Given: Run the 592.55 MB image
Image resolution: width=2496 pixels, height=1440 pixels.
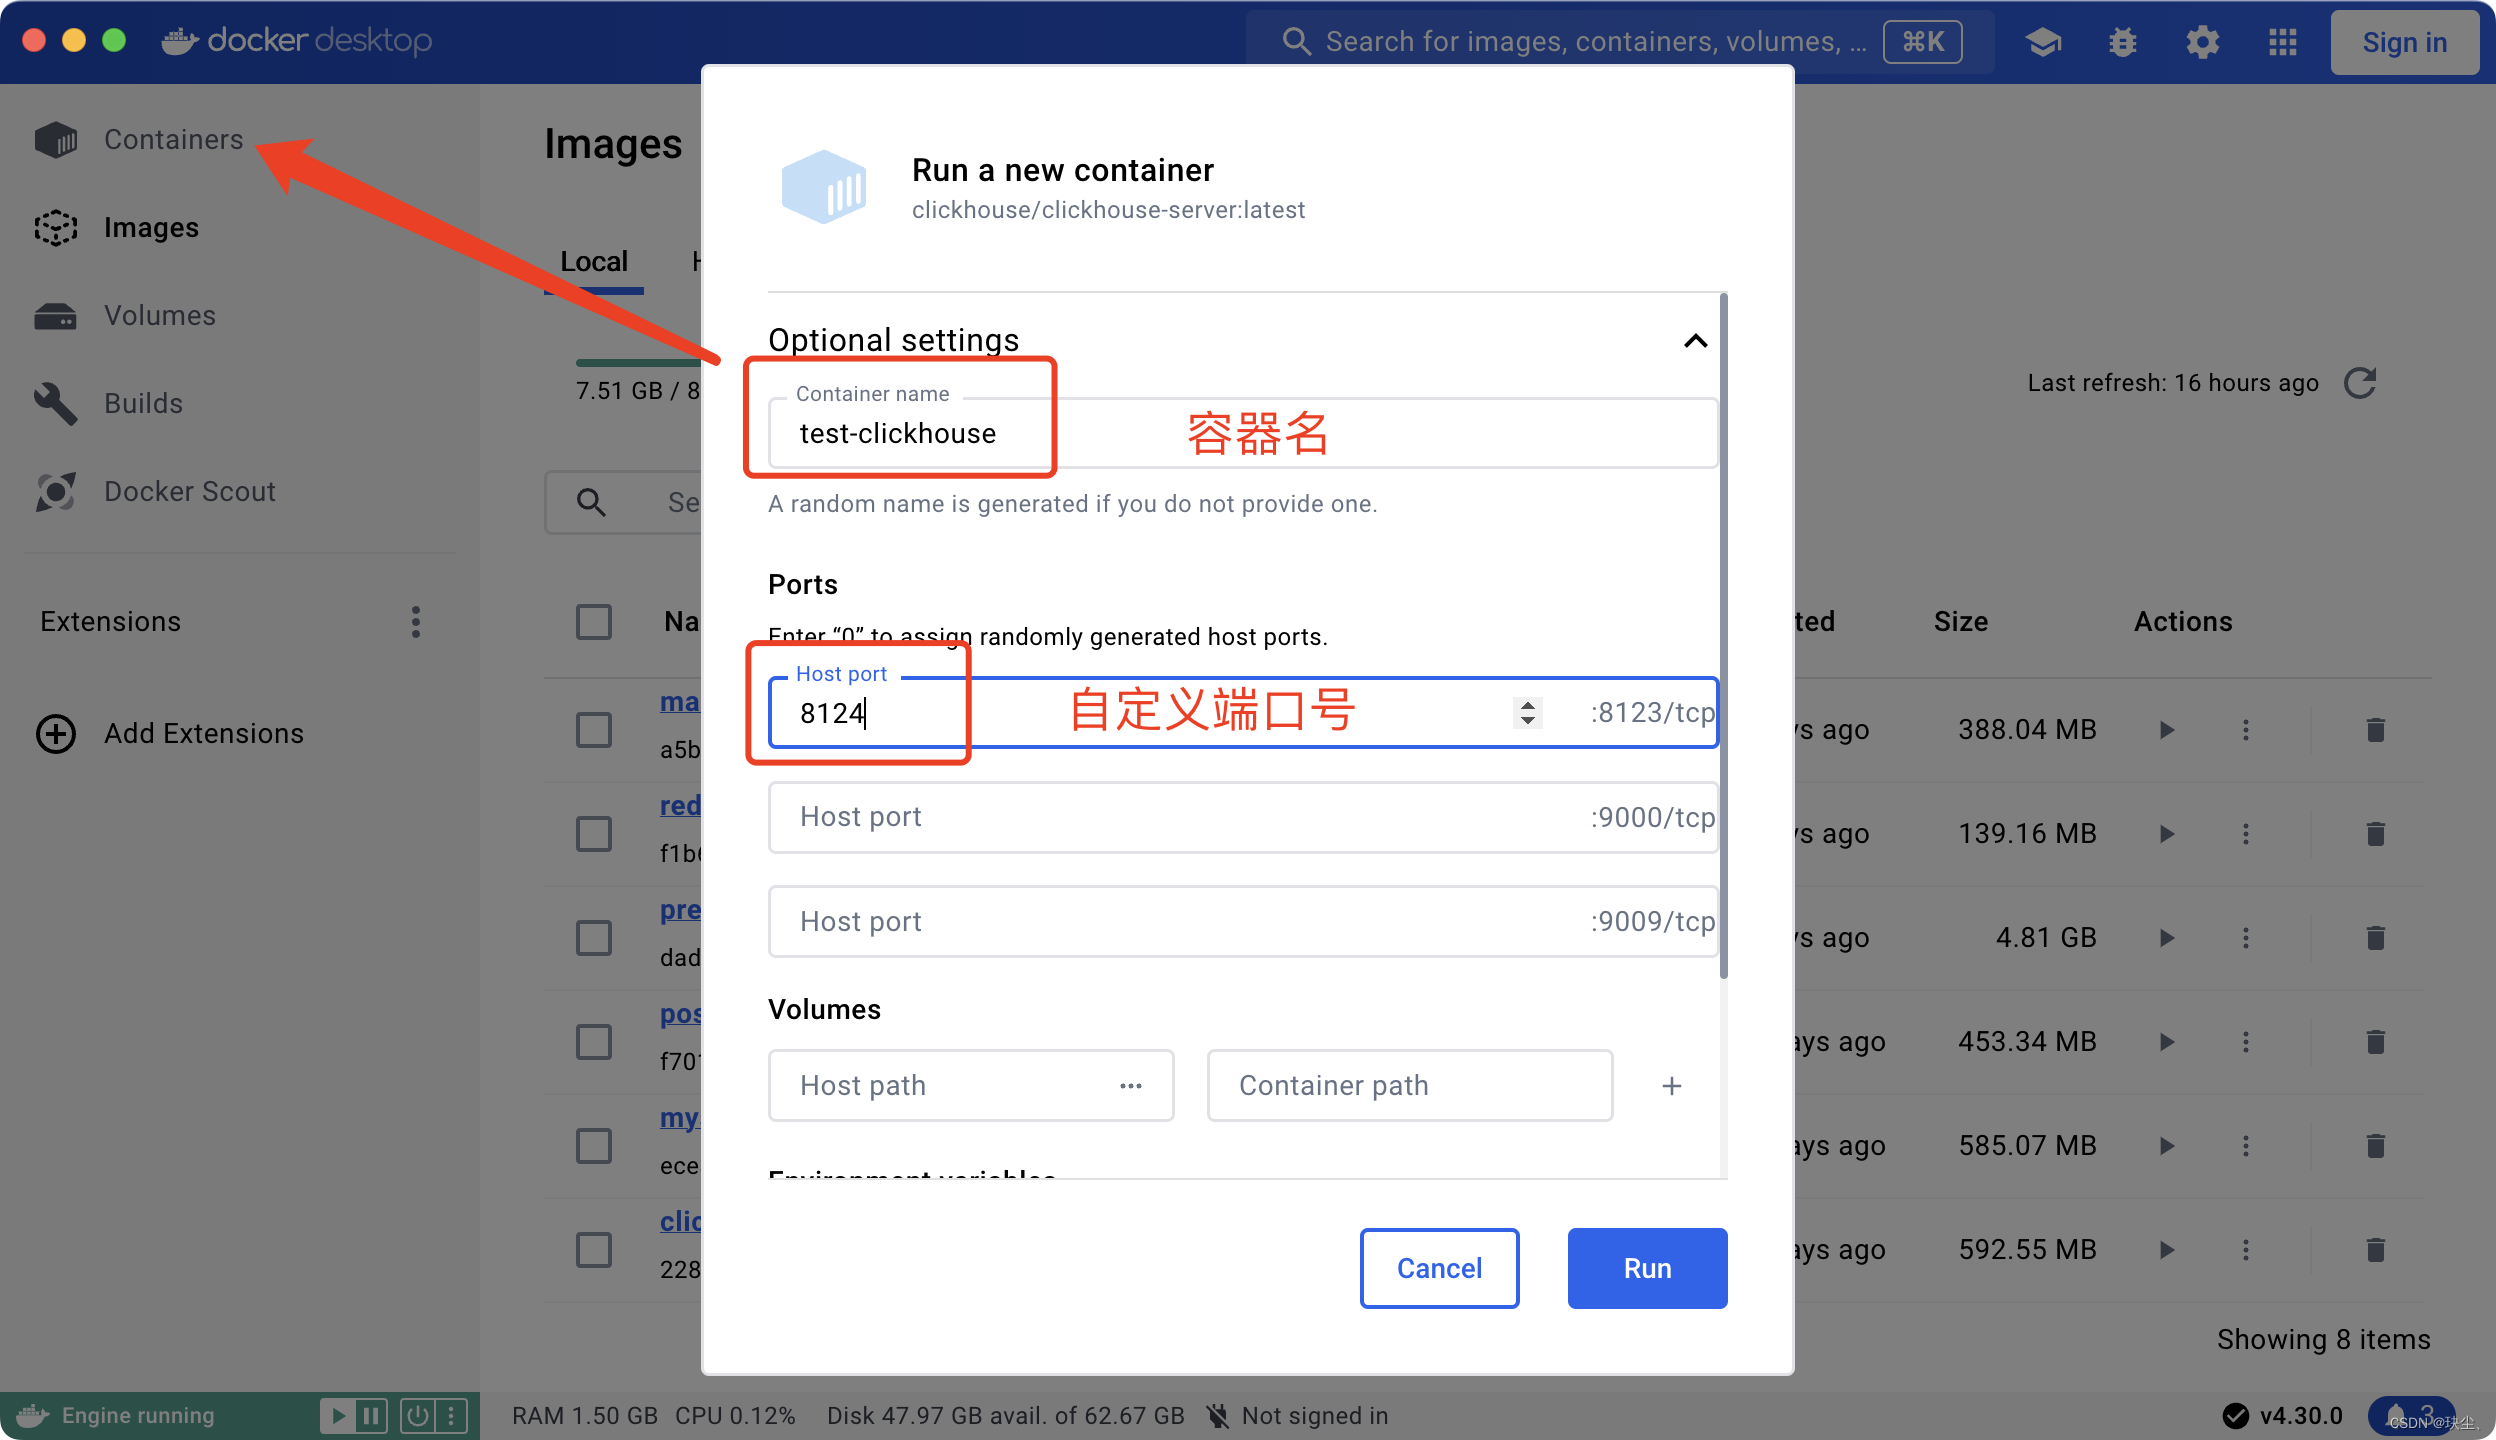Looking at the screenshot, I should point(2166,1250).
